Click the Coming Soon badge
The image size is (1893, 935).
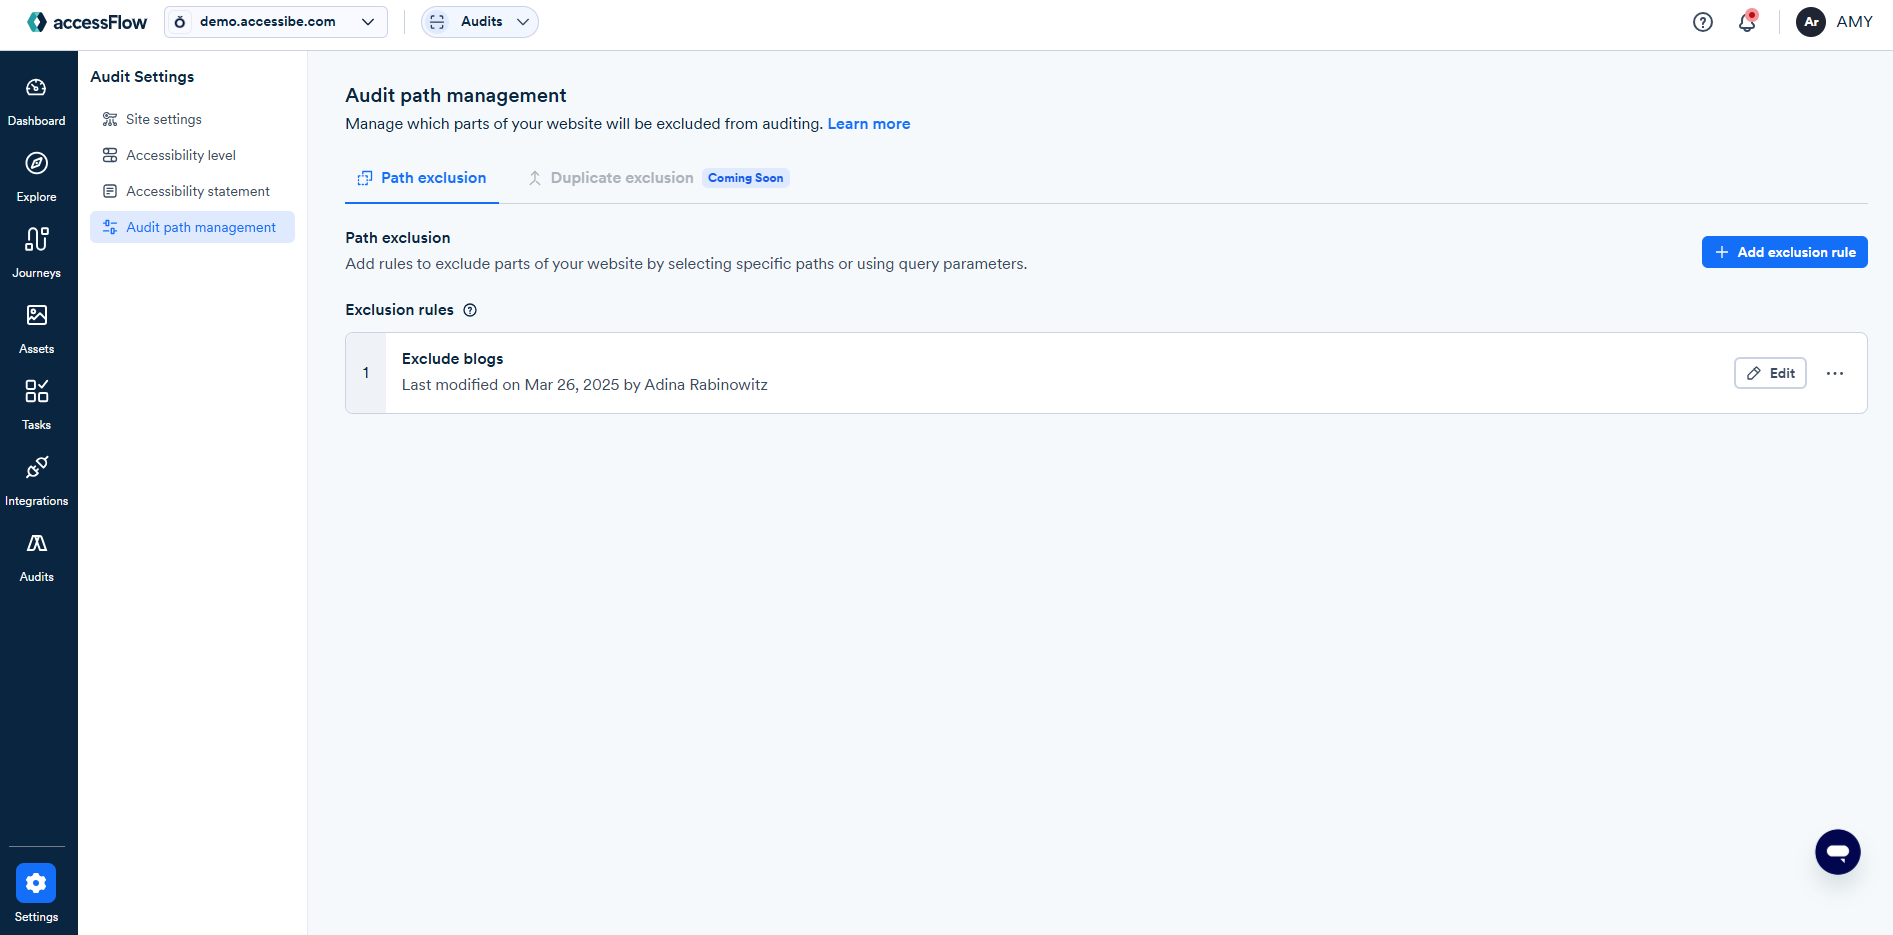[746, 178]
